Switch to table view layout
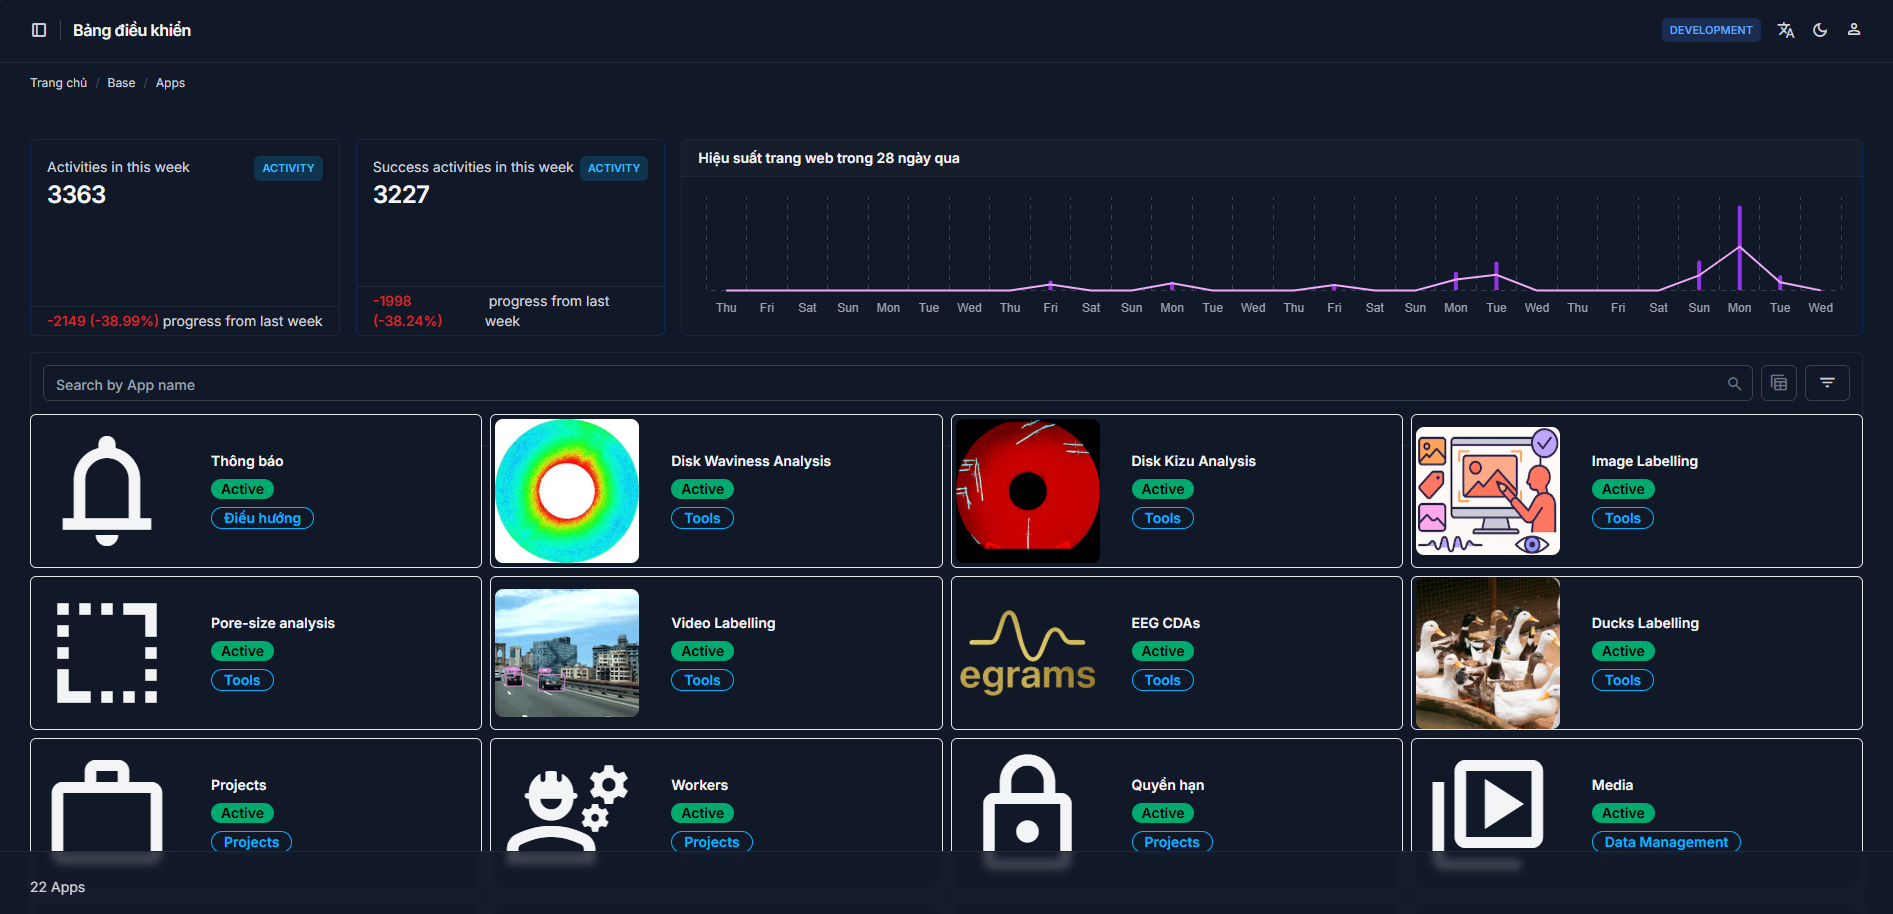1893x914 pixels. click(x=1779, y=383)
